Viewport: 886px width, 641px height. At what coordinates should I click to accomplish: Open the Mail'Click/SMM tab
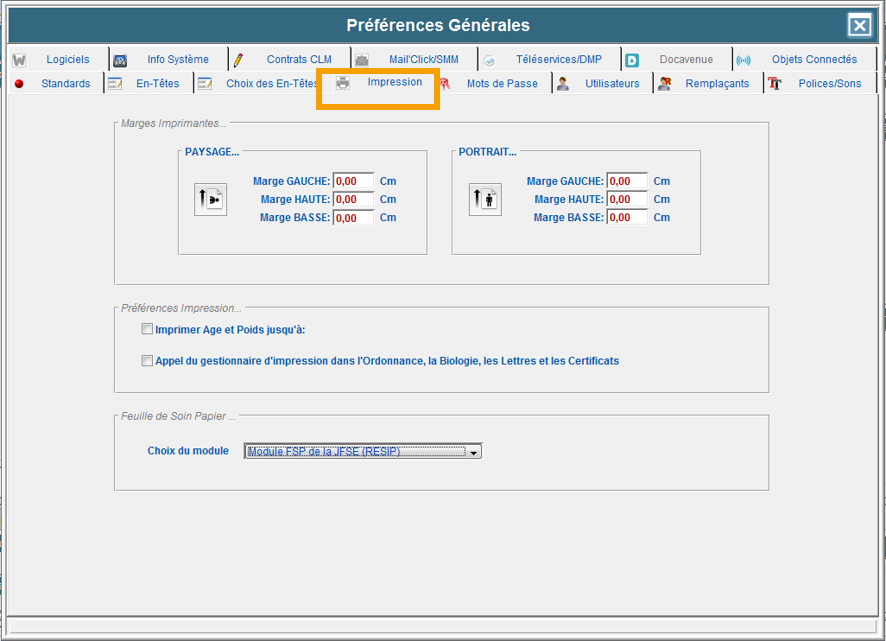423,60
